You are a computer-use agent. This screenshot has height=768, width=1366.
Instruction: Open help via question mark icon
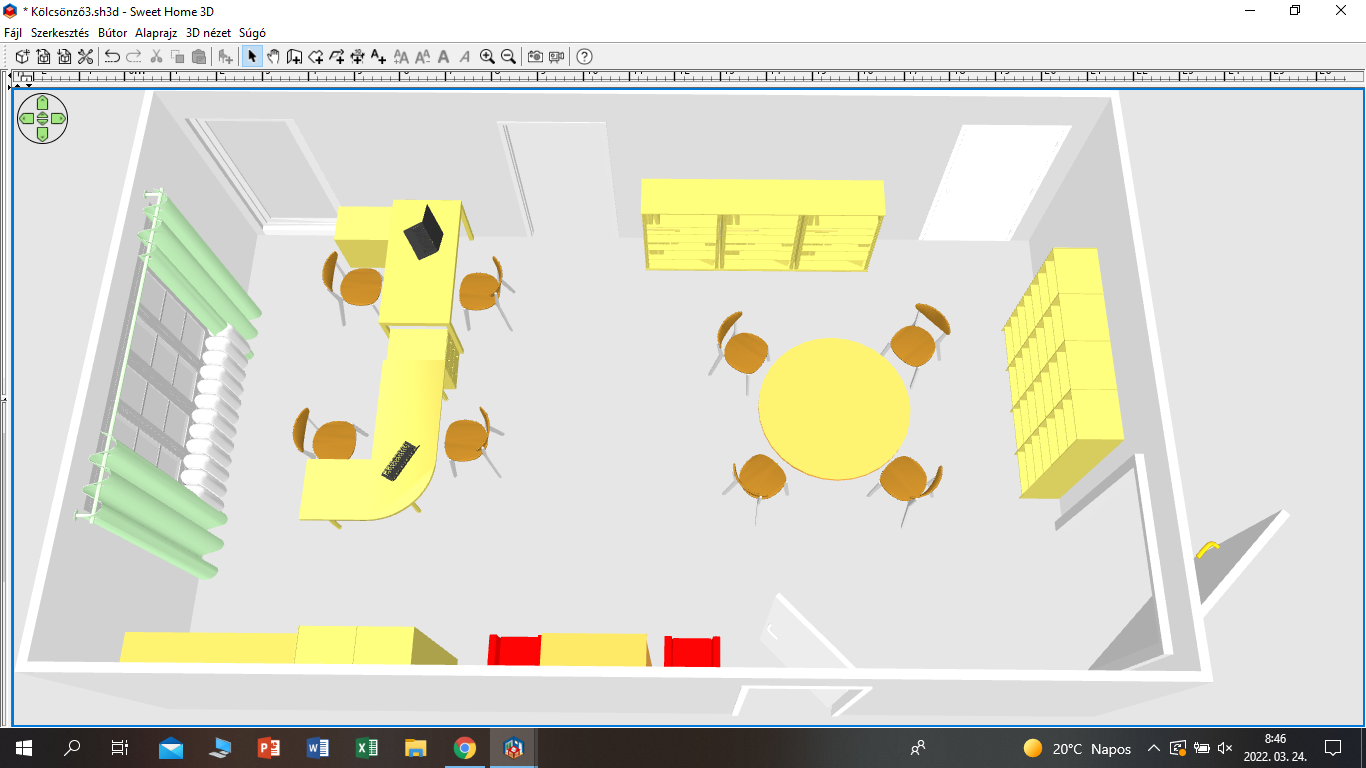click(x=585, y=57)
